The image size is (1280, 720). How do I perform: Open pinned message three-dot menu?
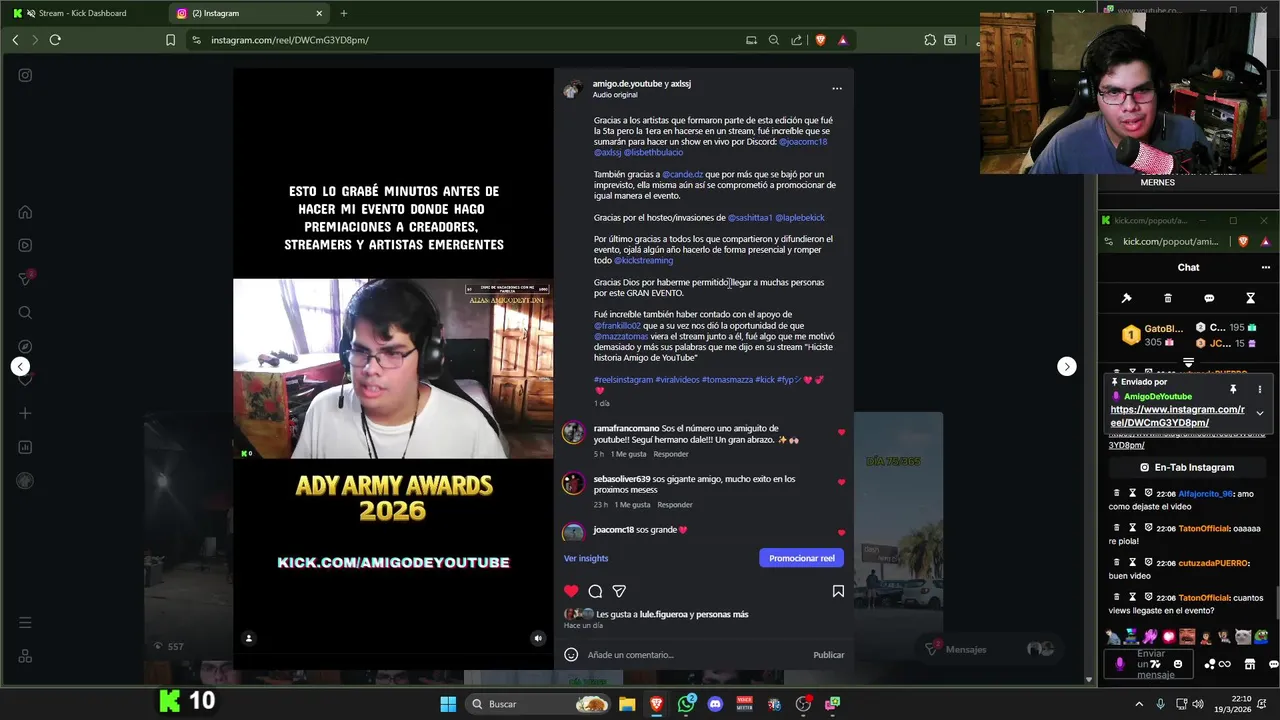1260,389
